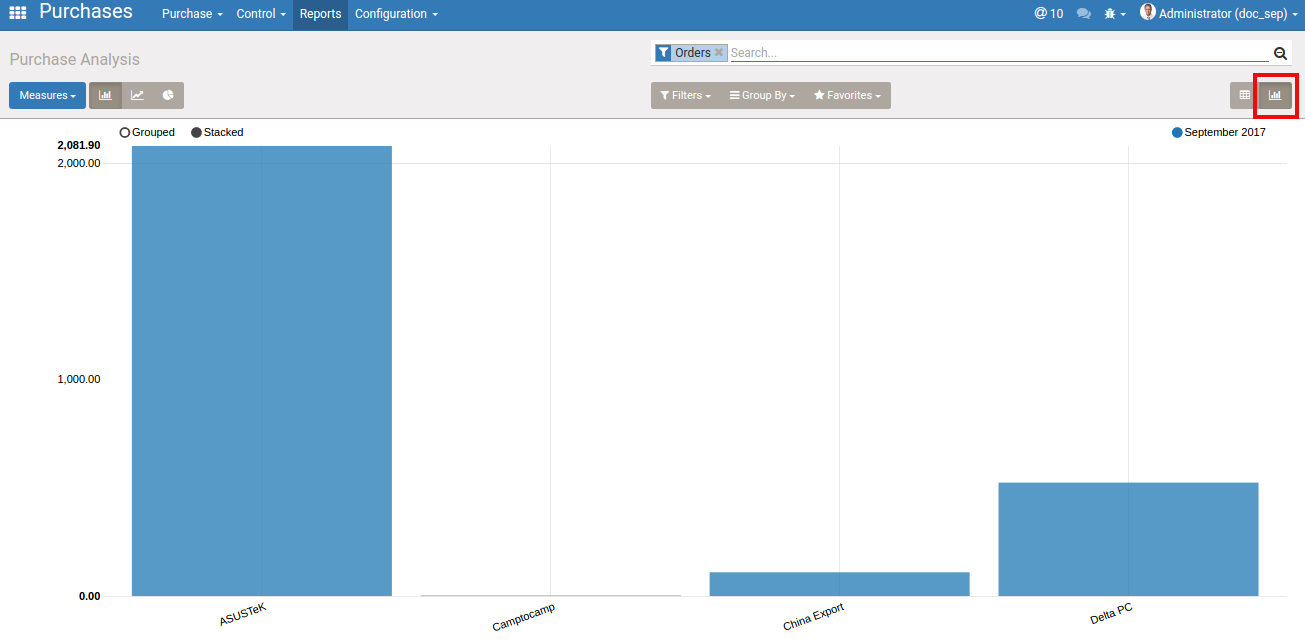Screen dimensions: 1305x642
Task: Click the Camptocamp axis label
Action: pos(523,617)
